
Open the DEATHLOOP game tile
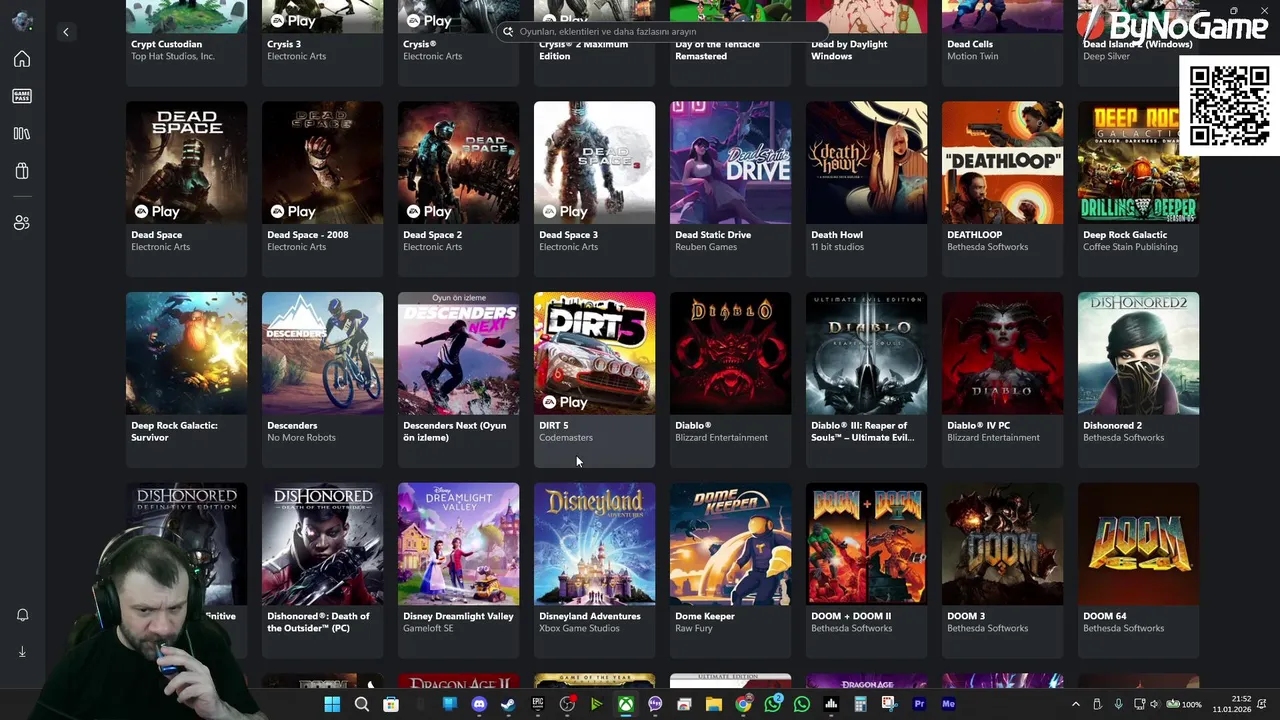(x=1002, y=188)
